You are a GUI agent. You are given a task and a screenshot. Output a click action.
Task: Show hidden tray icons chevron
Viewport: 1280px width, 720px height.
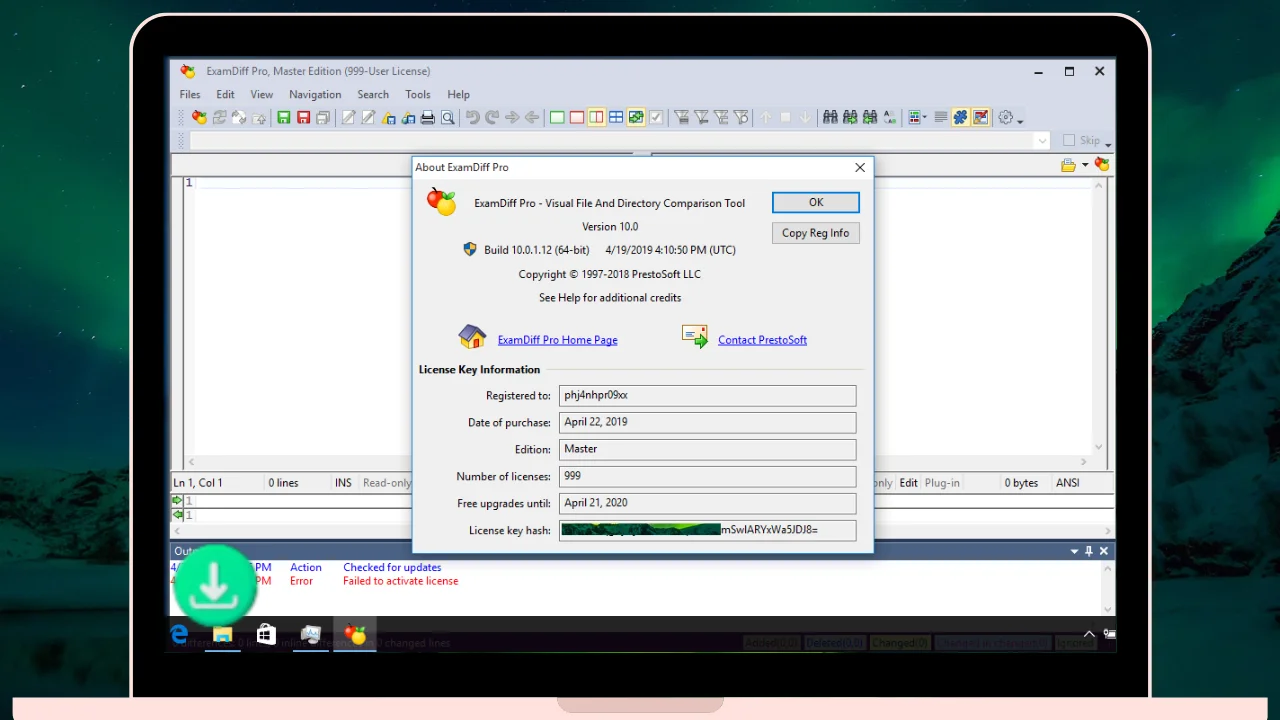[1089, 634]
